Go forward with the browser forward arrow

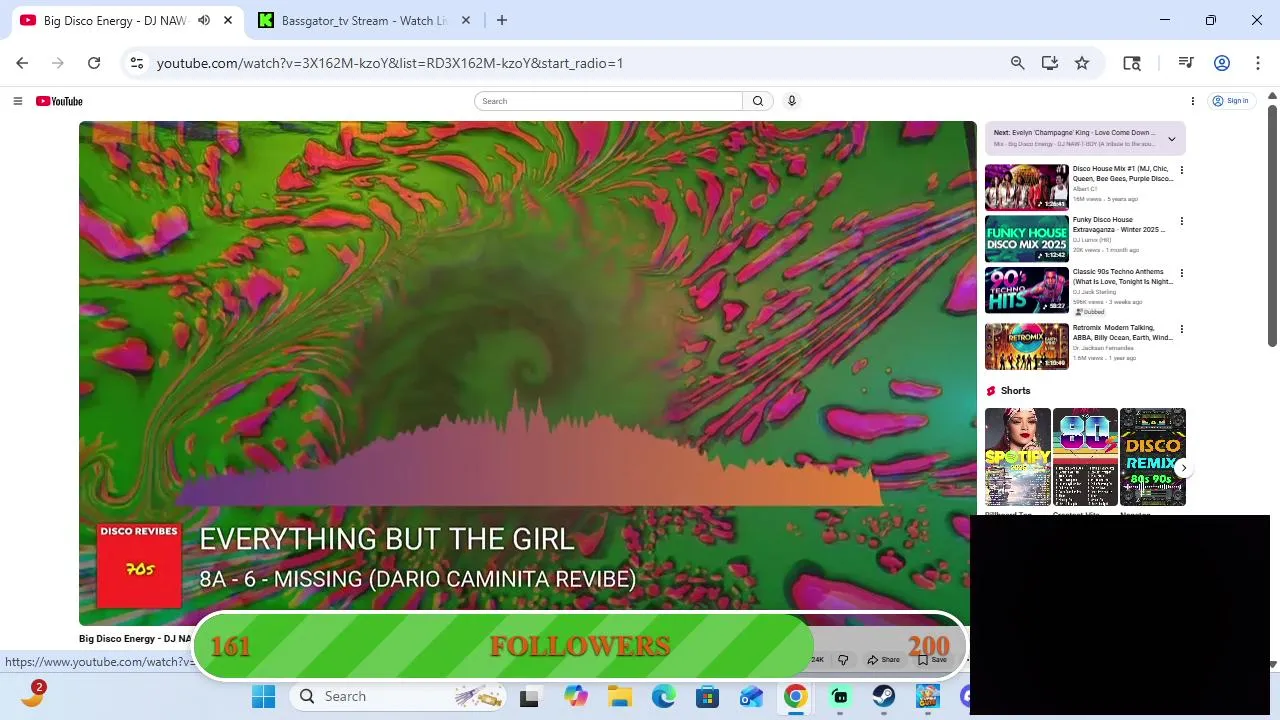tap(58, 63)
